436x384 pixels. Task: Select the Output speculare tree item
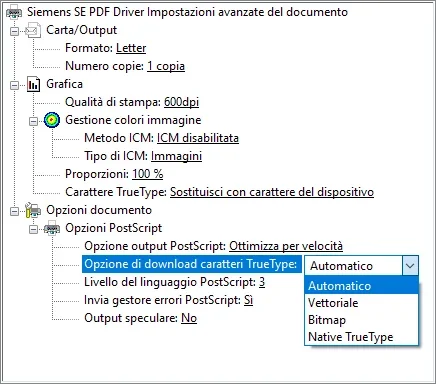[140, 318]
